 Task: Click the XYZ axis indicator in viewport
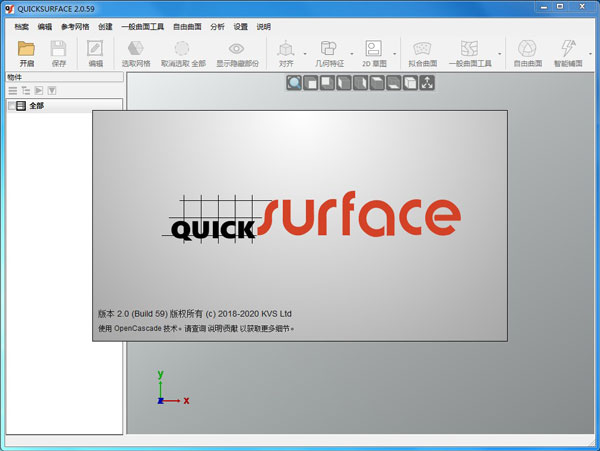(x=173, y=388)
